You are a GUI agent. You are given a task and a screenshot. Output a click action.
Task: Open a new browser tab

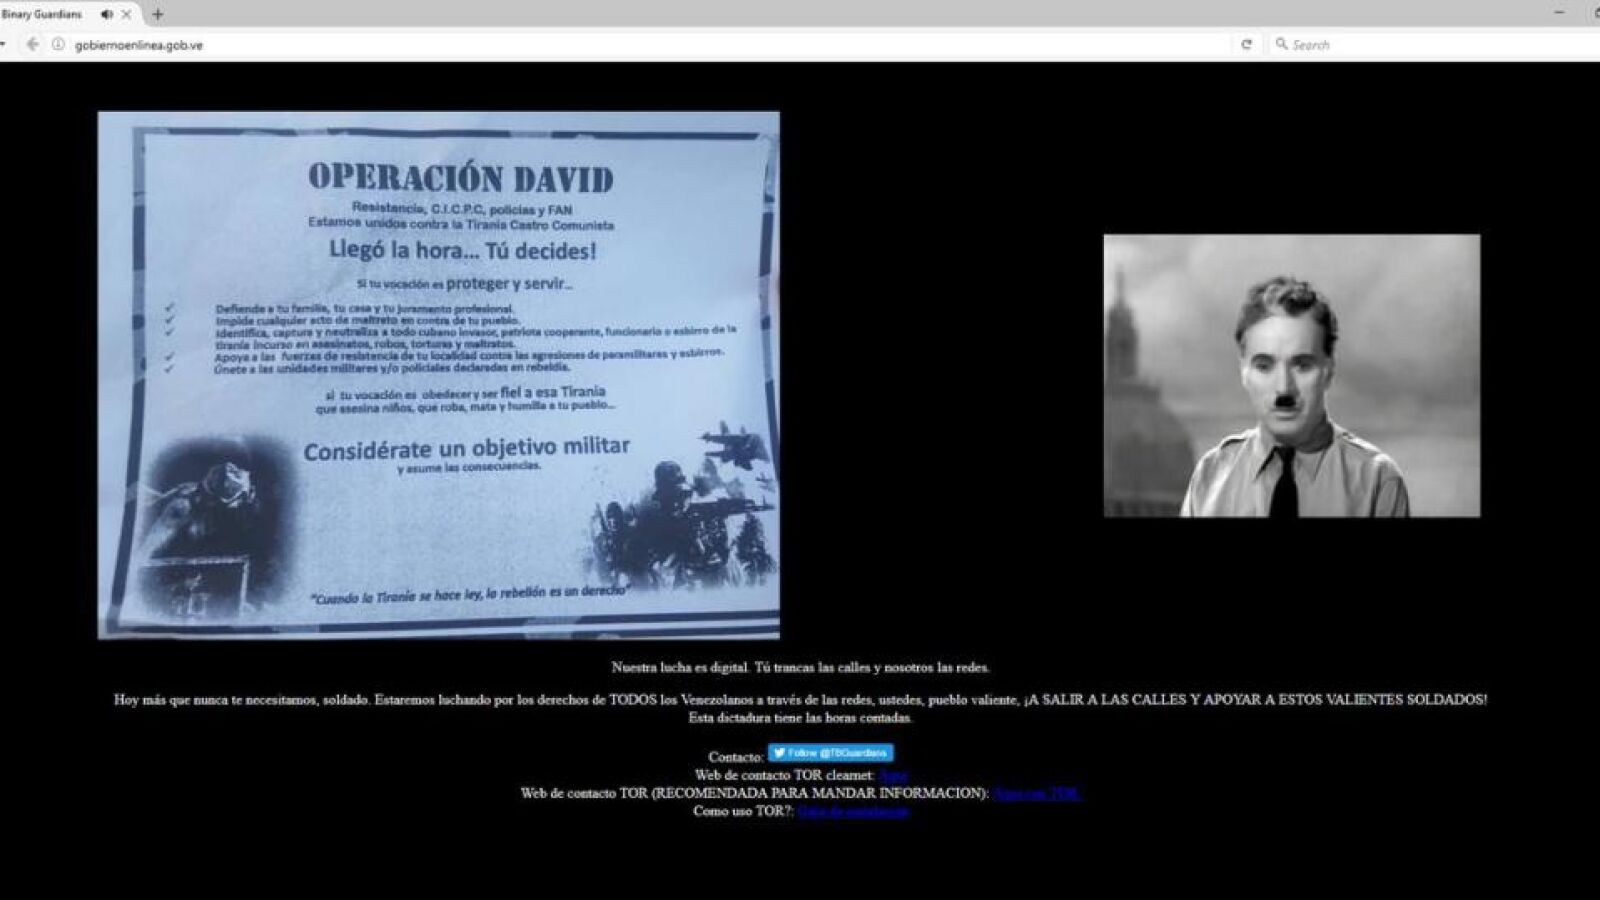click(x=157, y=14)
